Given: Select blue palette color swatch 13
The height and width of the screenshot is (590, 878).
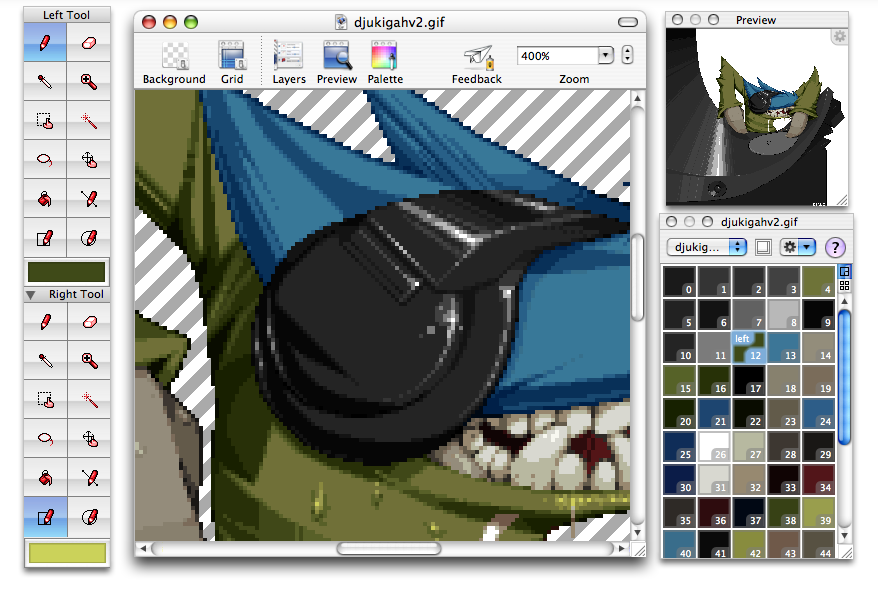Looking at the screenshot, I should (x=786, y=346).
